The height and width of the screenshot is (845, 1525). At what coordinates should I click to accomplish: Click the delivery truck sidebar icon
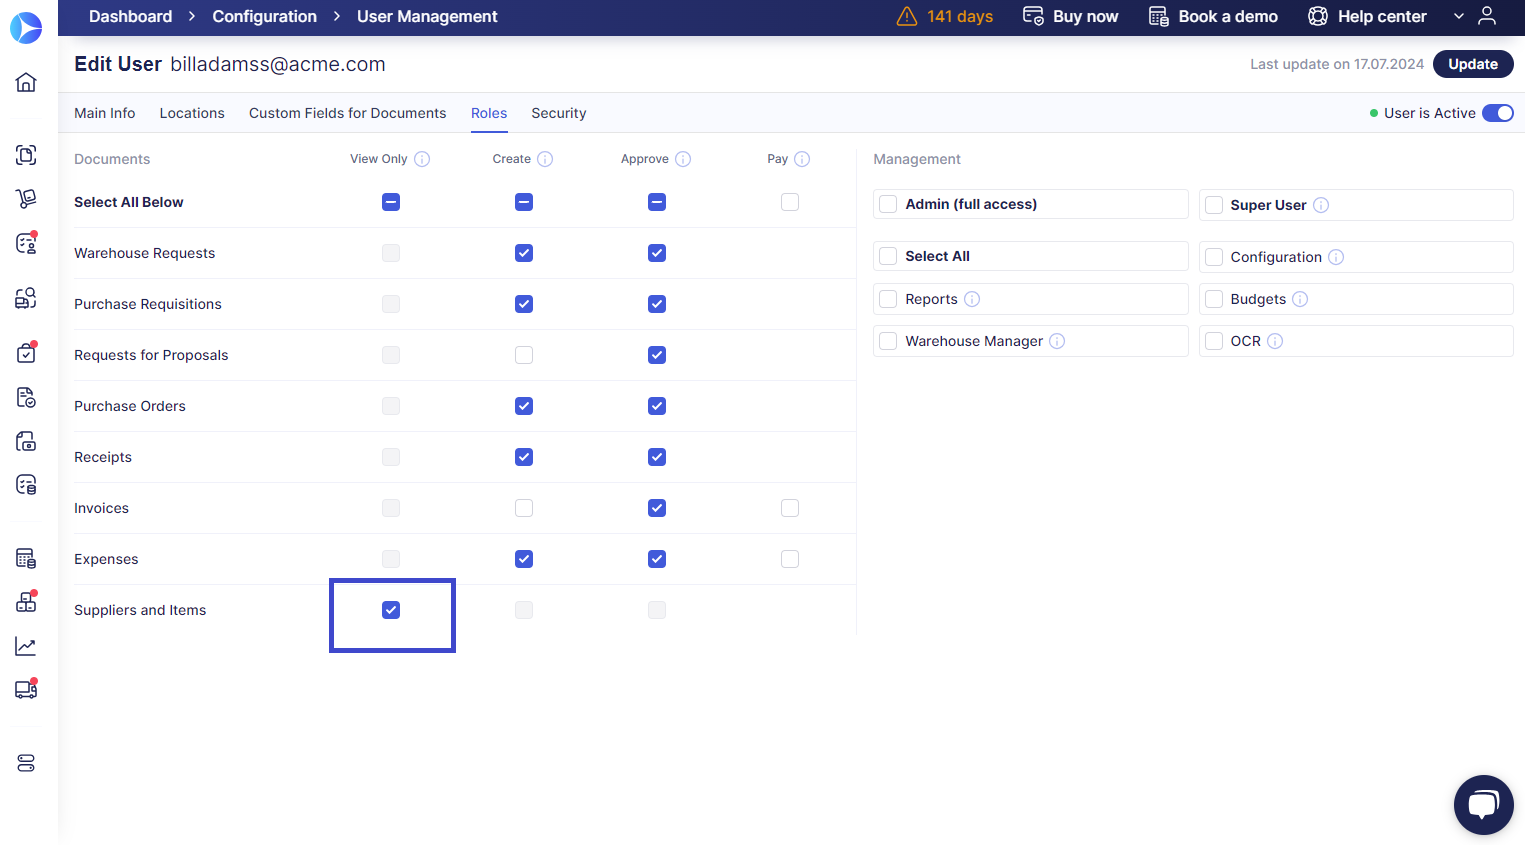coord(26,689)
